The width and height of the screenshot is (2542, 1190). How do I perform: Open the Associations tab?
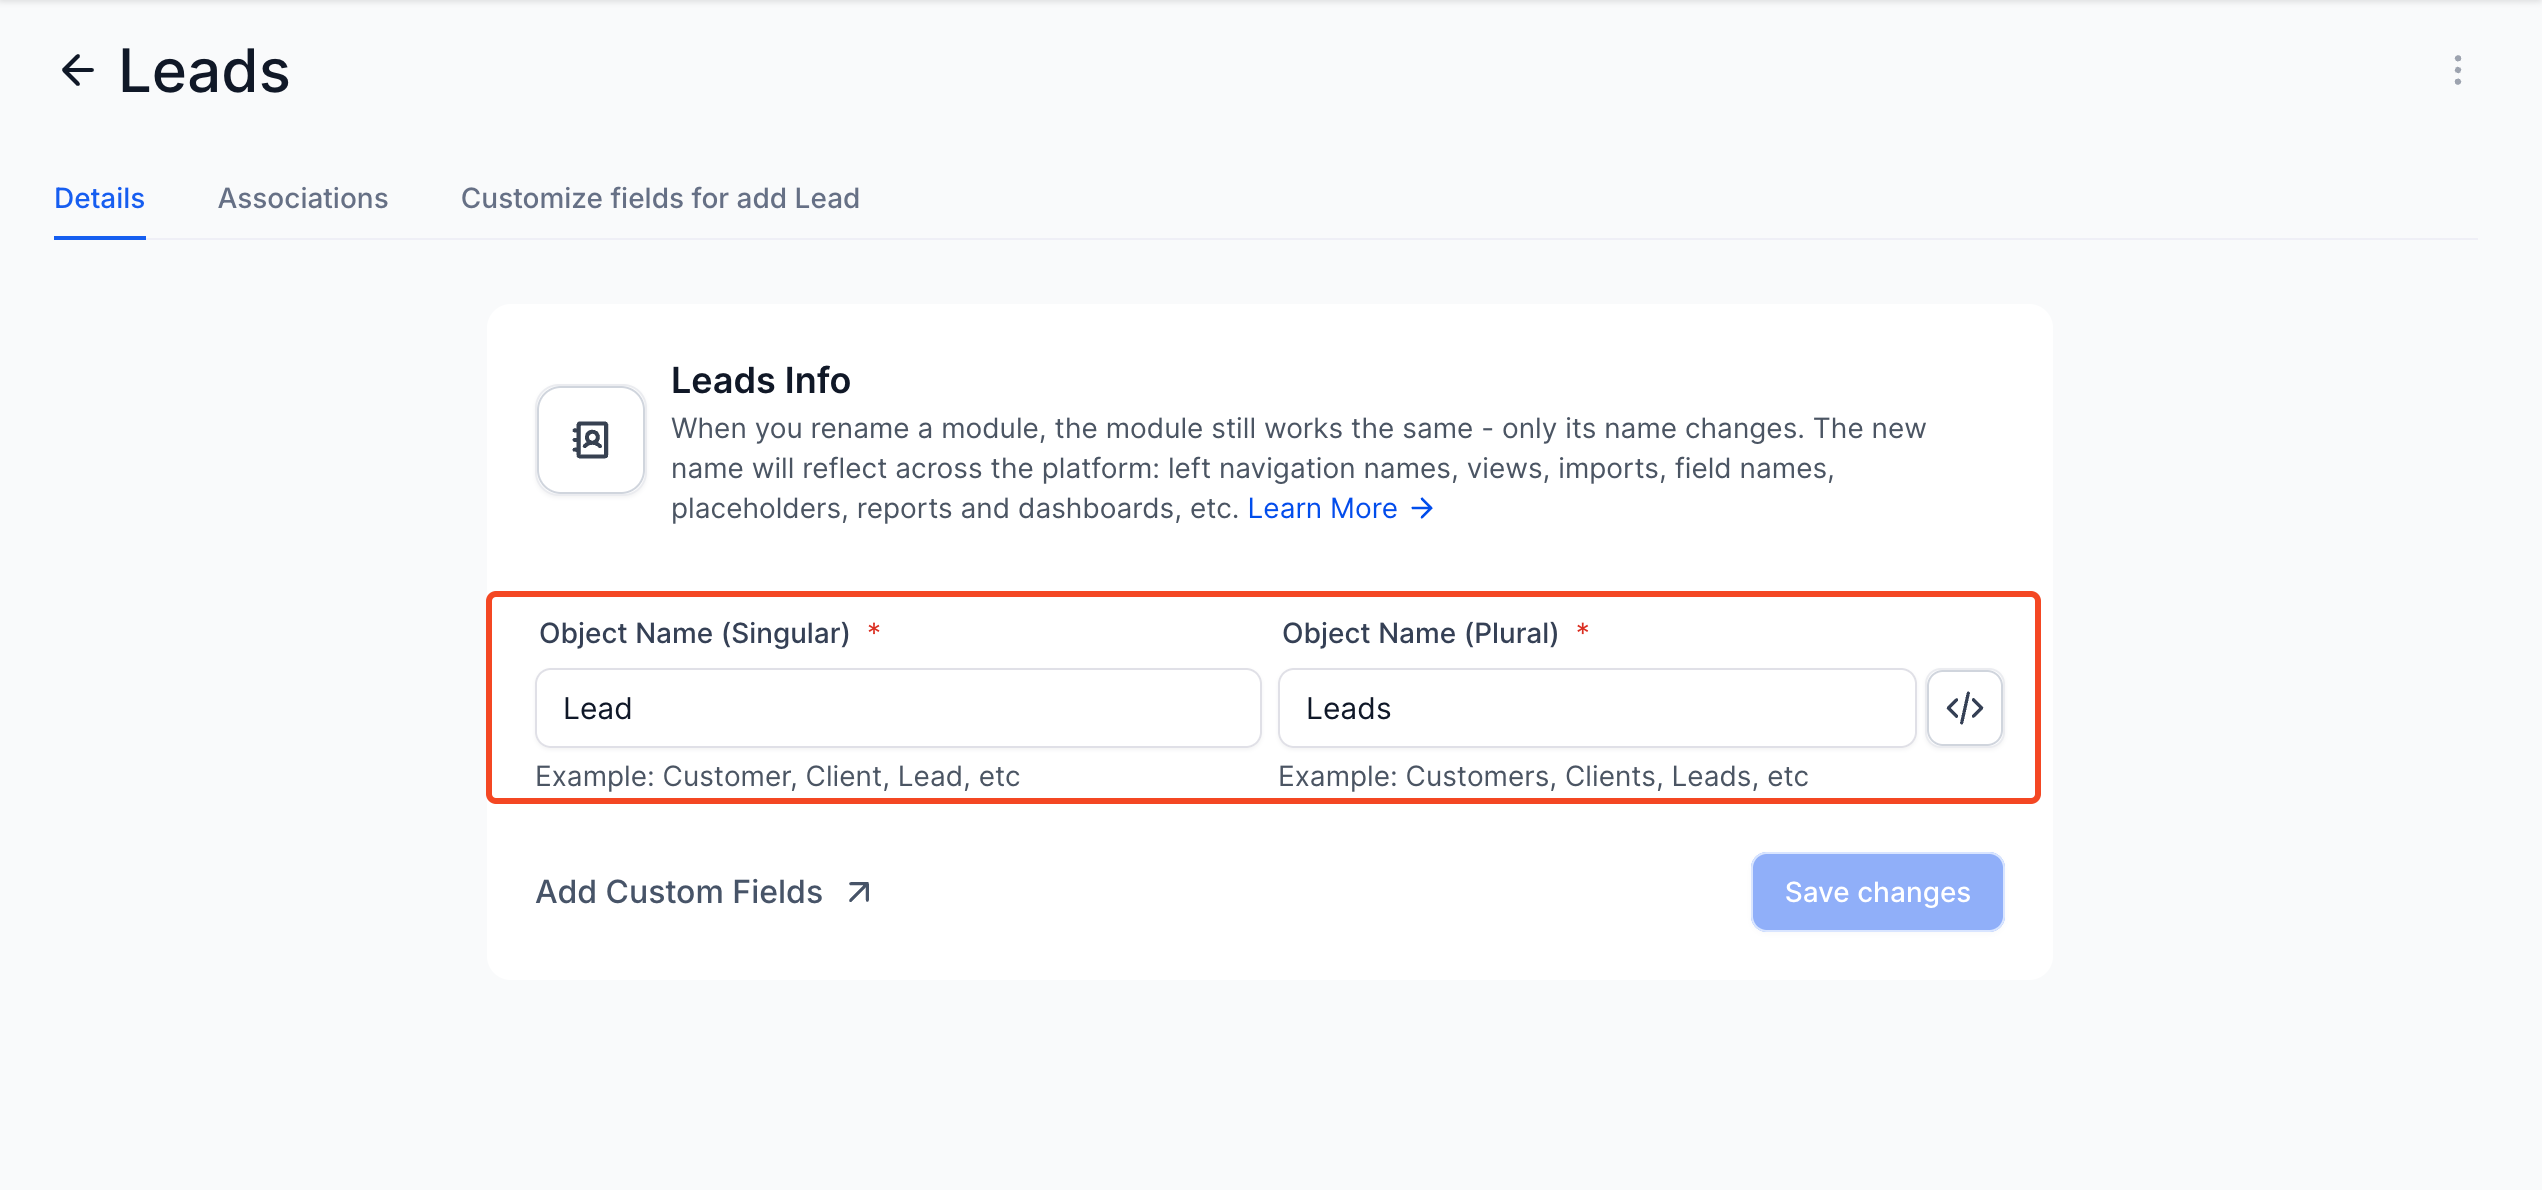pos(303,198)
